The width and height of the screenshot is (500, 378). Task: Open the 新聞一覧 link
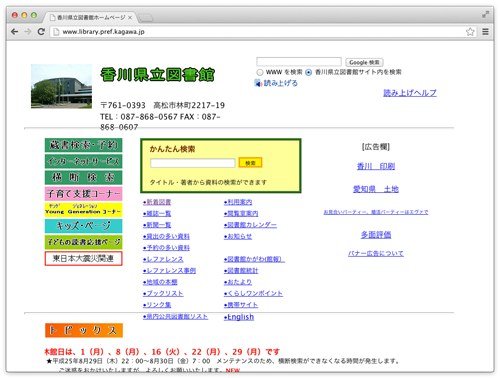click(157, 225)
